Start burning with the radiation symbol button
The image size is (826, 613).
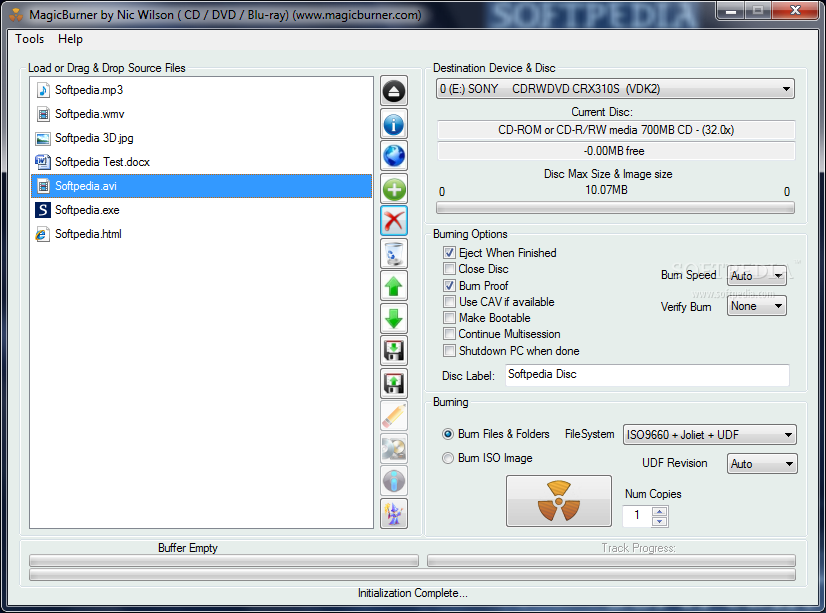559,501
